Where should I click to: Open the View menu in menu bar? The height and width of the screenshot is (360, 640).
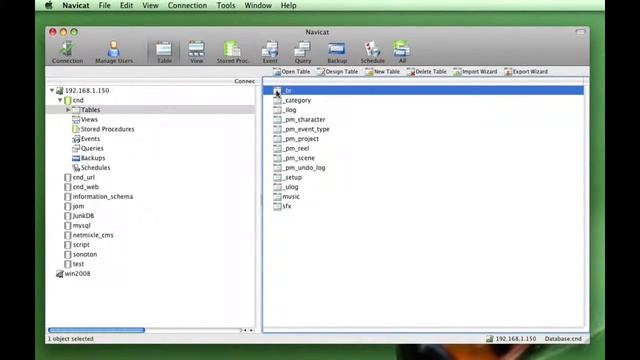pyautogui.click(x=150, y=5)
